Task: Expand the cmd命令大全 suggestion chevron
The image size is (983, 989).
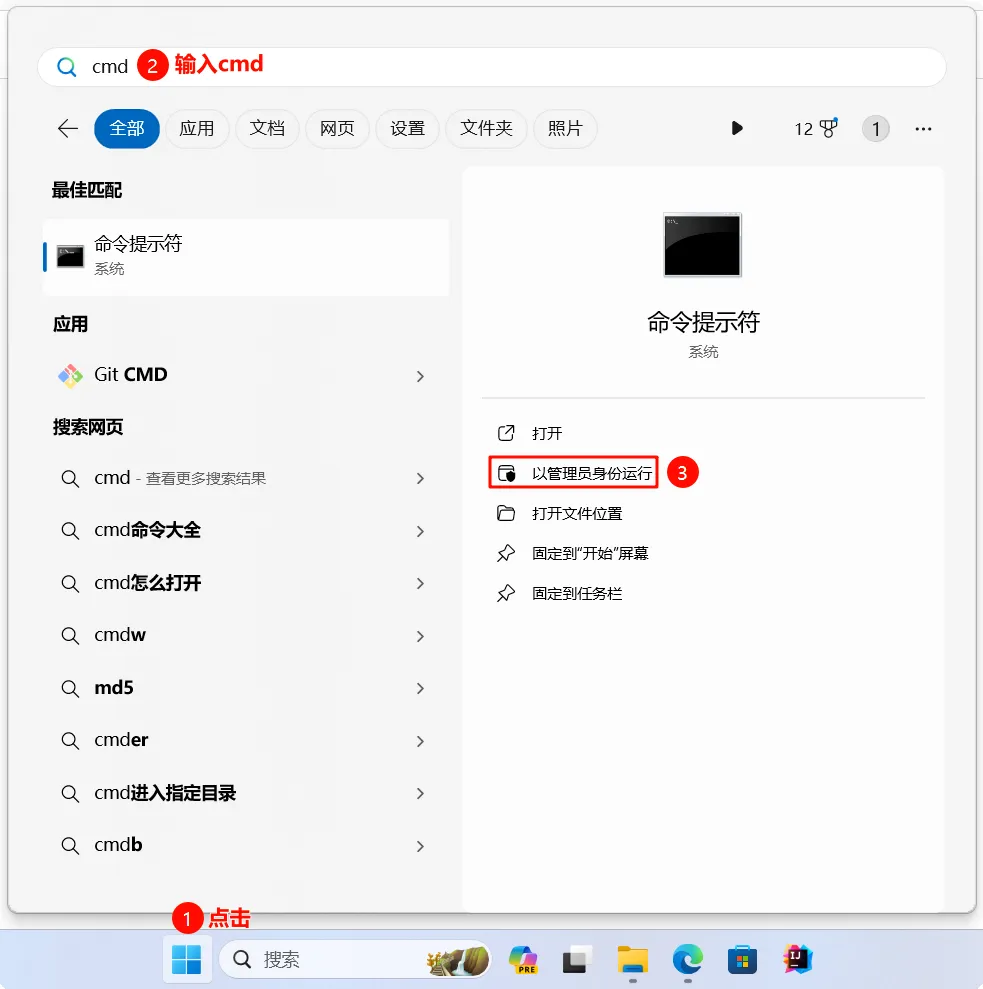Action: tap(420, 532)
